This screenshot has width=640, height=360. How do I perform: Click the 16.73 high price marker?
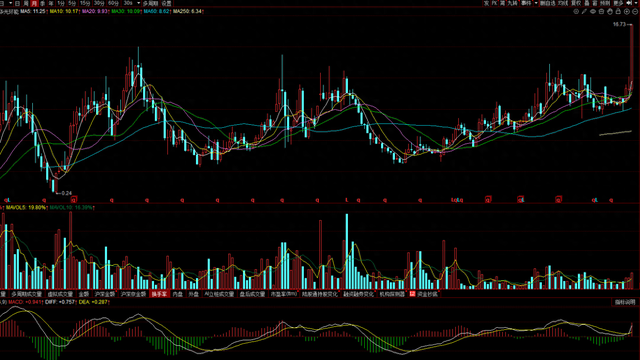(619, 24)
